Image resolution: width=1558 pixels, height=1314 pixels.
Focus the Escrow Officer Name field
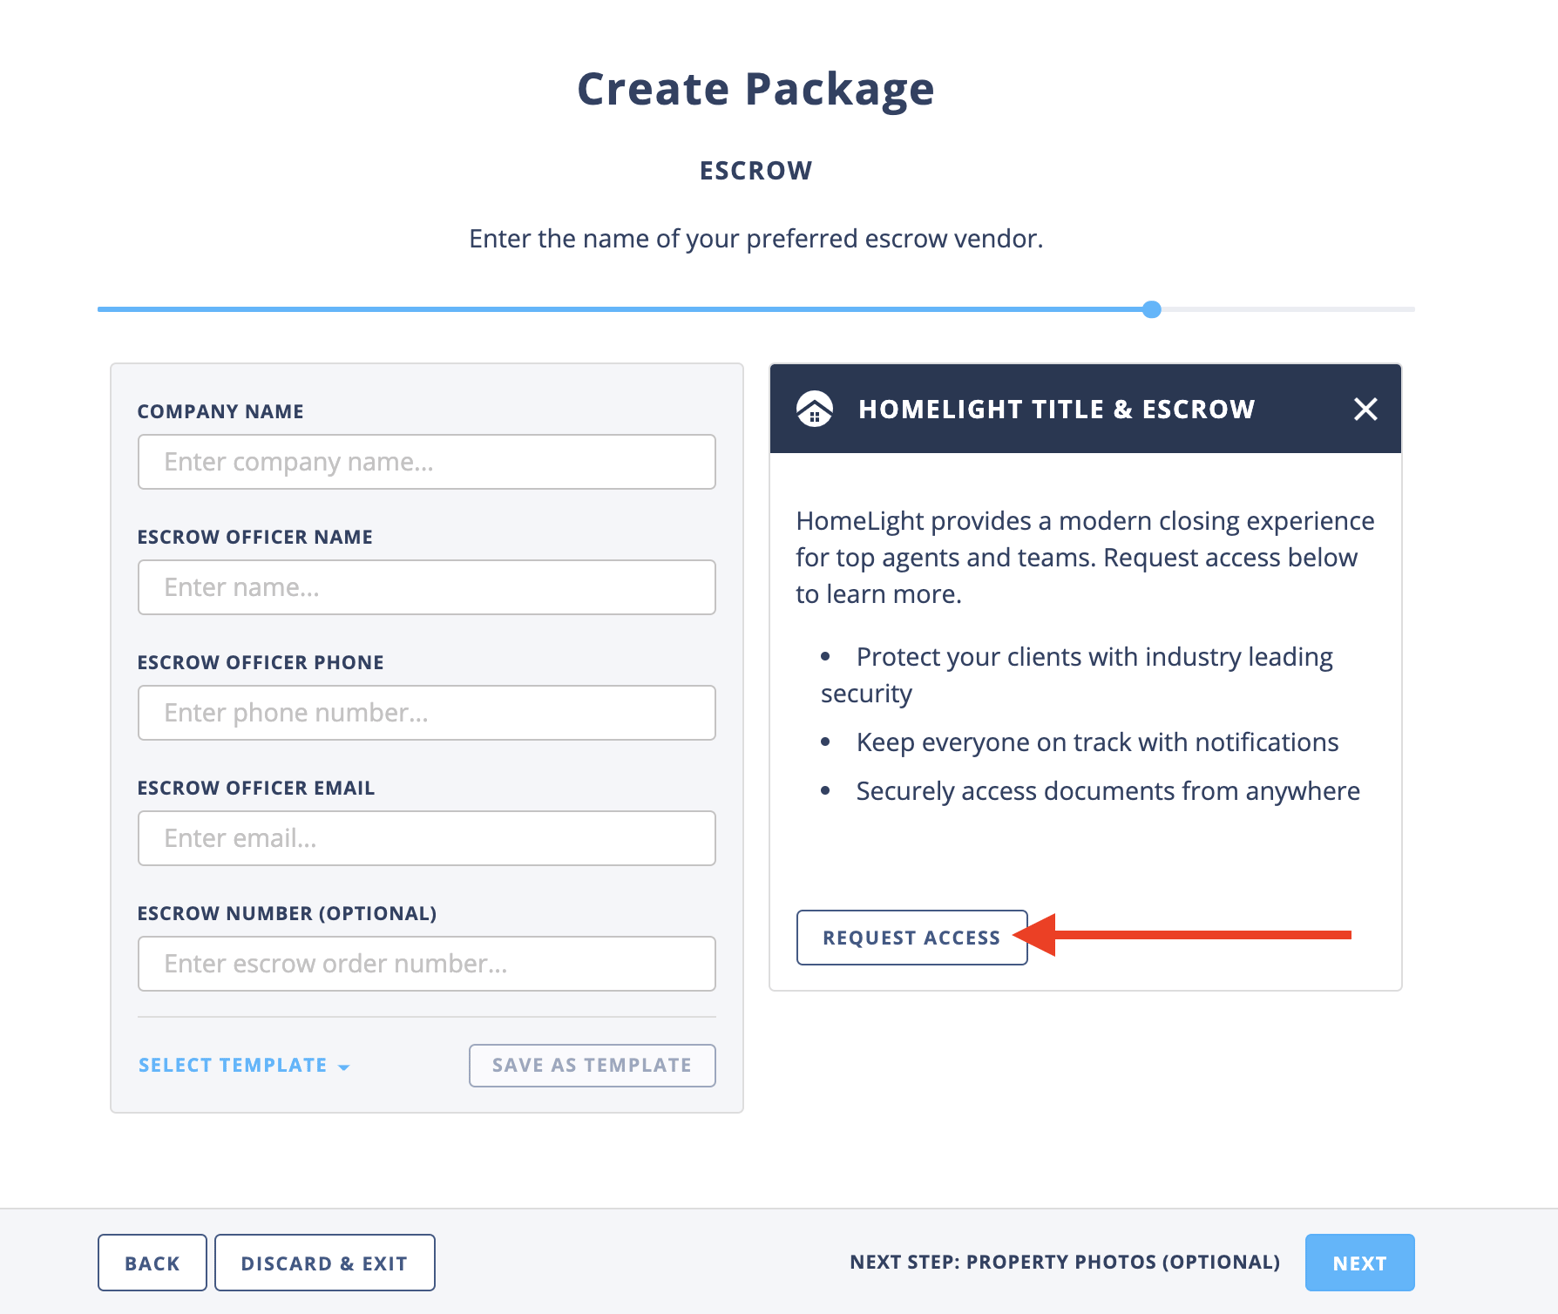click(x=426, y=587)
